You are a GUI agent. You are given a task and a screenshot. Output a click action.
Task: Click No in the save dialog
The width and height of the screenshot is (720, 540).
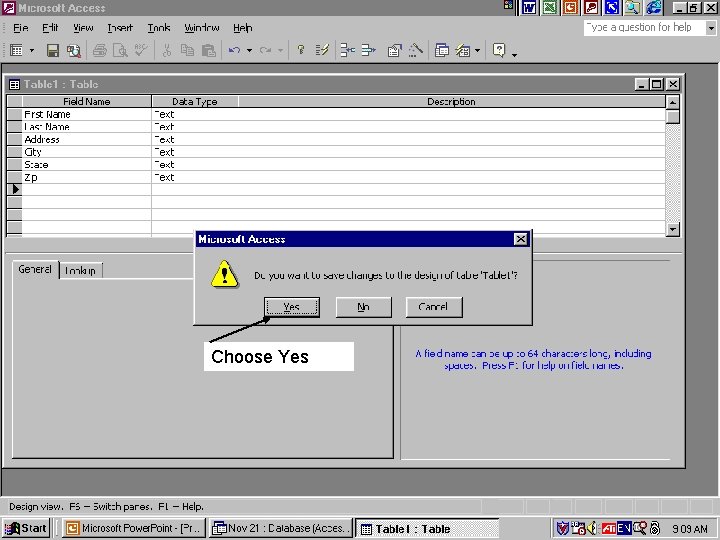tap(364, 307)
